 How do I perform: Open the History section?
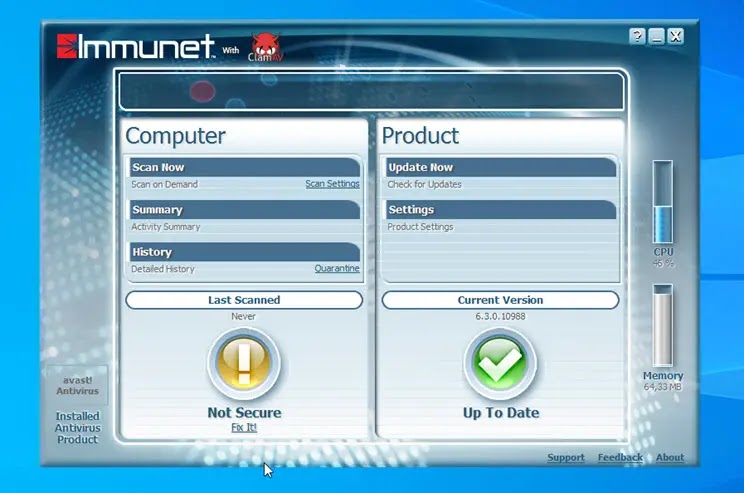pyautogui.click(x=245, y=252)
